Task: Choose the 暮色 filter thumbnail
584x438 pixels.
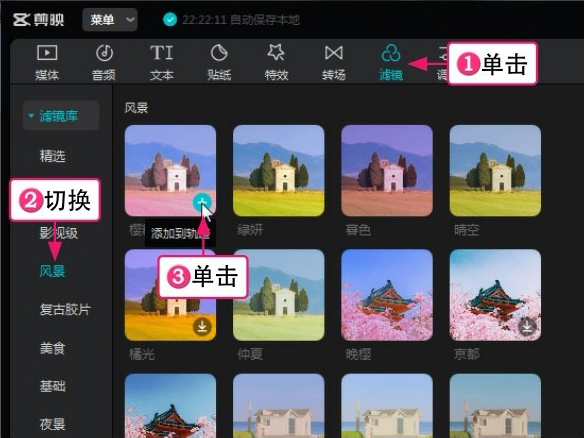Action: tap(387, 171)
